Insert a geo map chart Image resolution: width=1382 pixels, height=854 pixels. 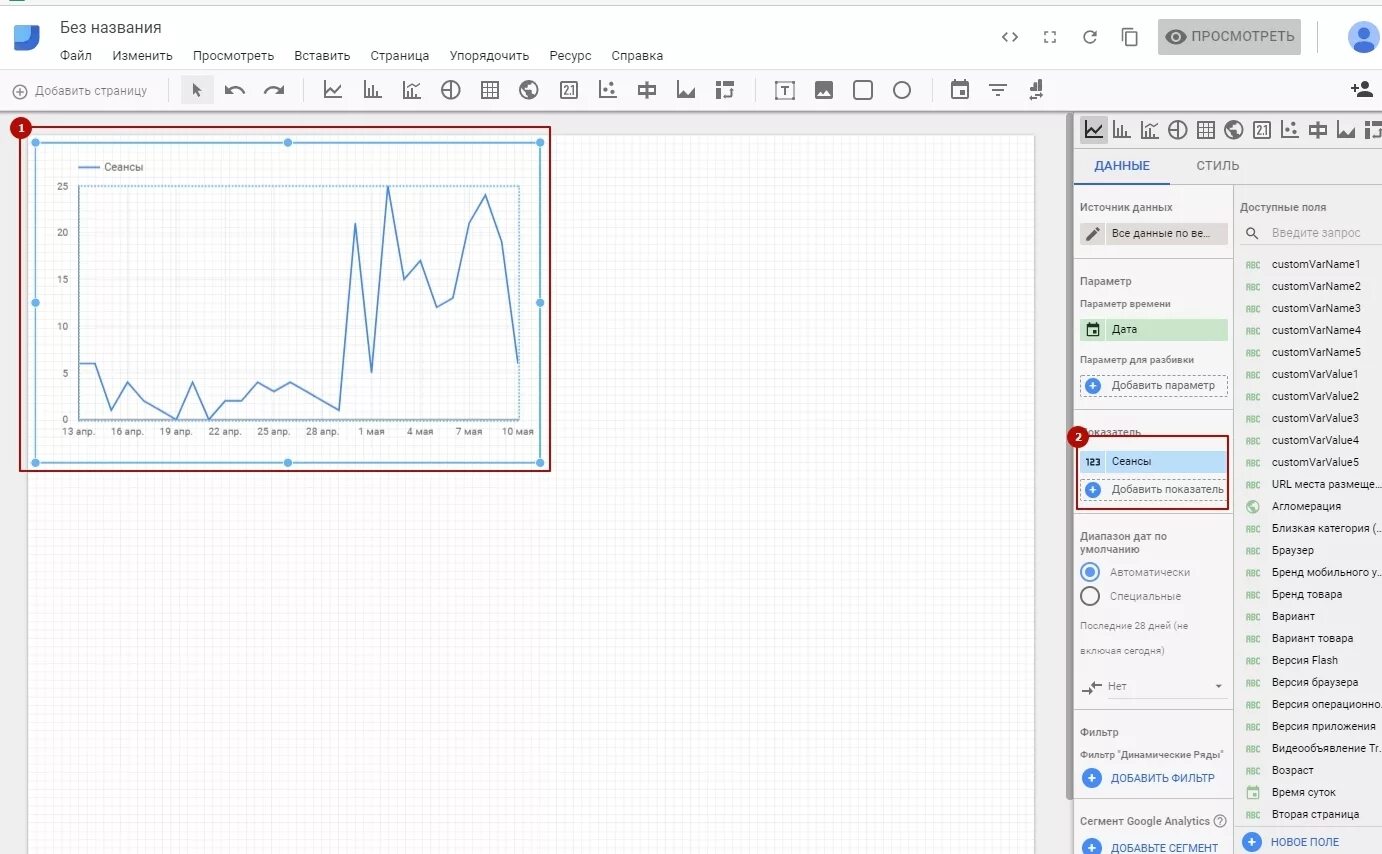click(x=529, y=90)
